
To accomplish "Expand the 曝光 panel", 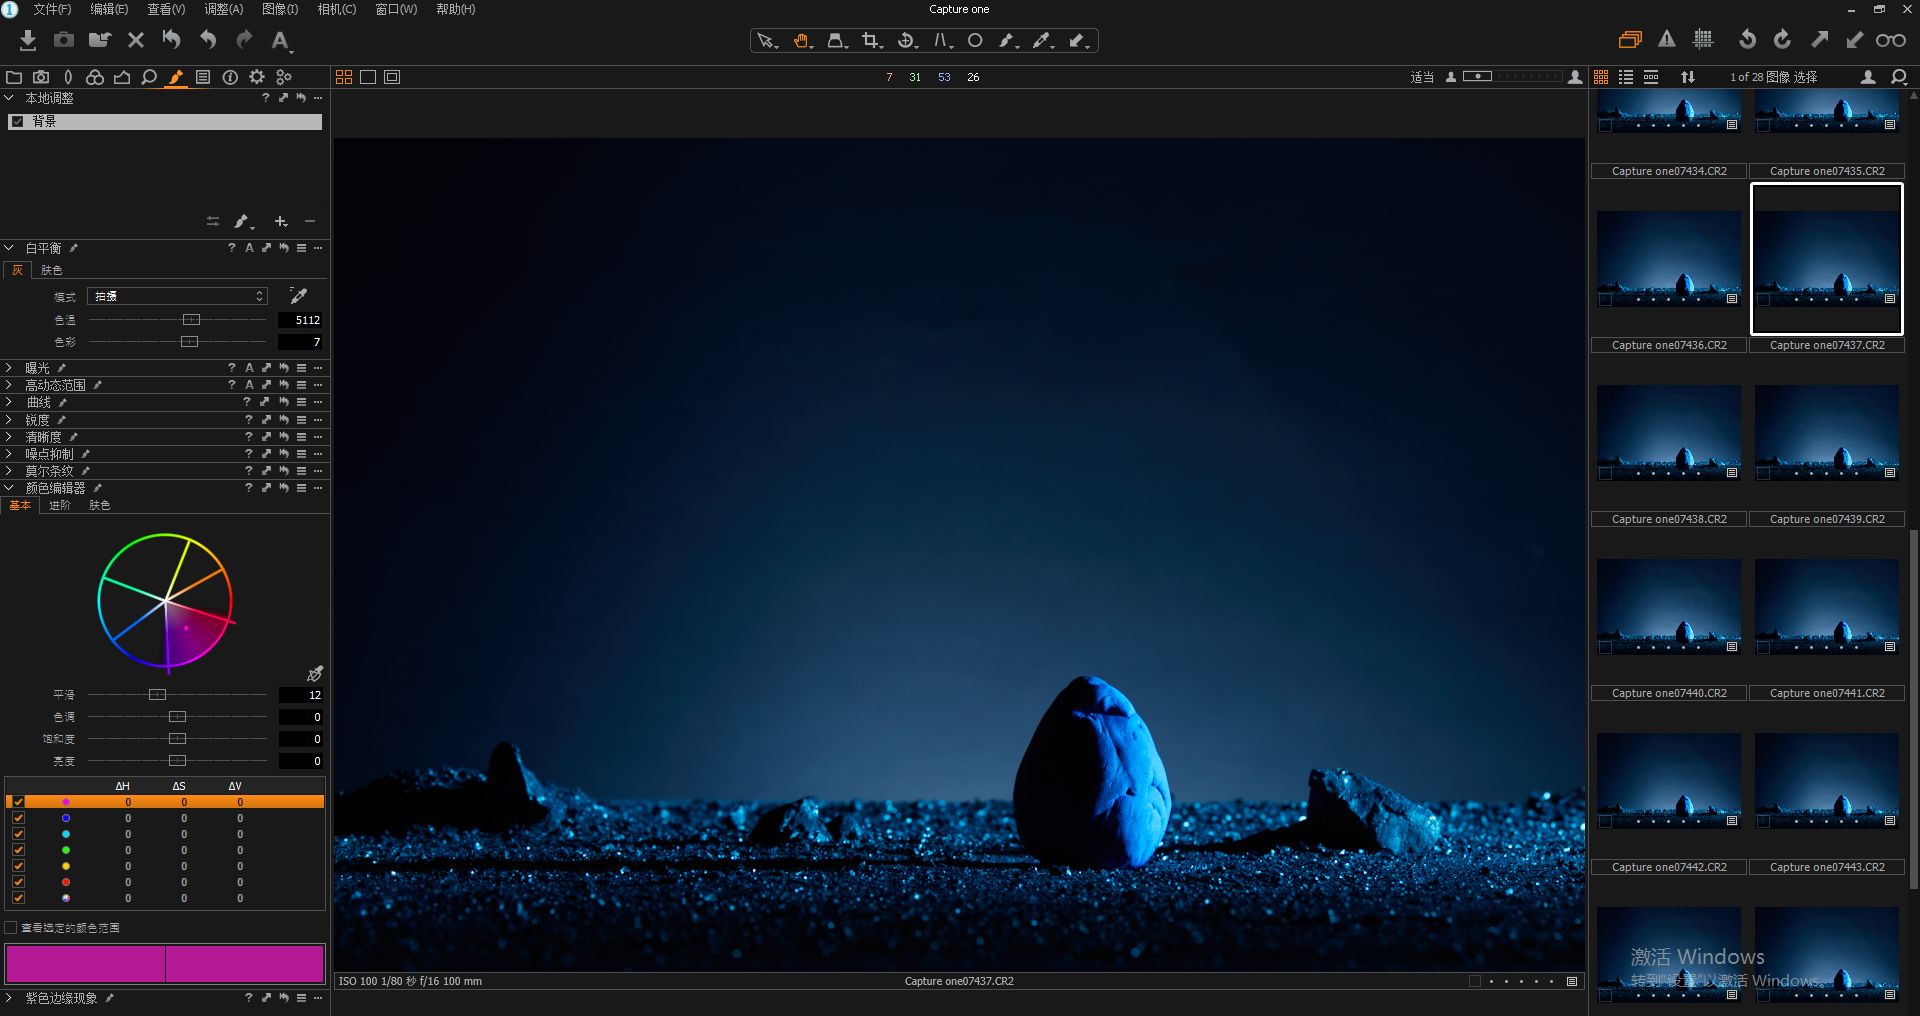I will [x=9, y=368].
